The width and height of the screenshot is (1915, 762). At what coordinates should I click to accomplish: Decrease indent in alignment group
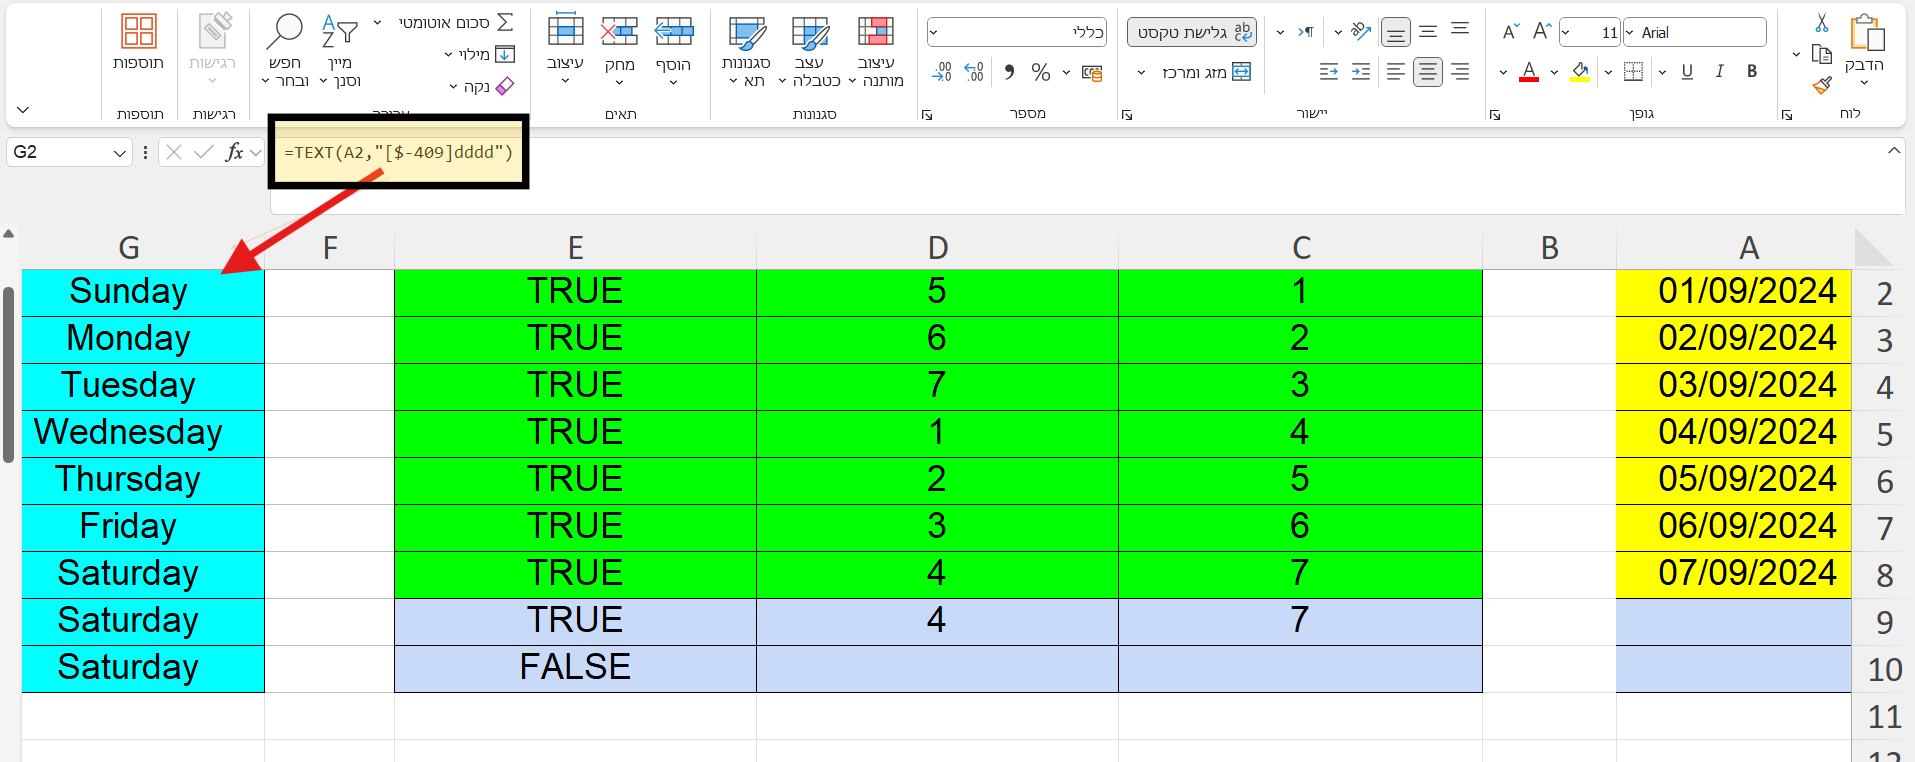point(1329,71)
